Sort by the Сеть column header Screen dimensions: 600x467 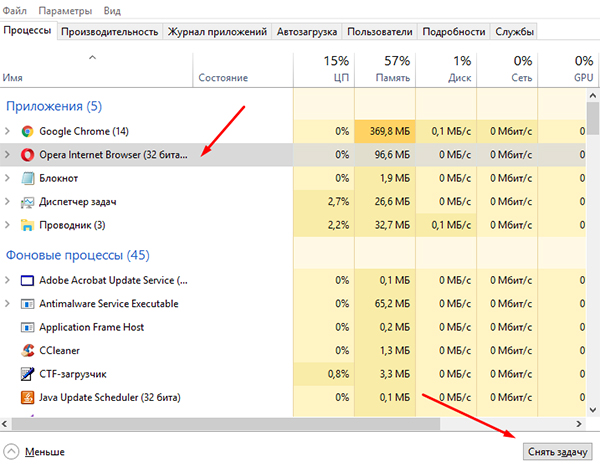[507, 70]
